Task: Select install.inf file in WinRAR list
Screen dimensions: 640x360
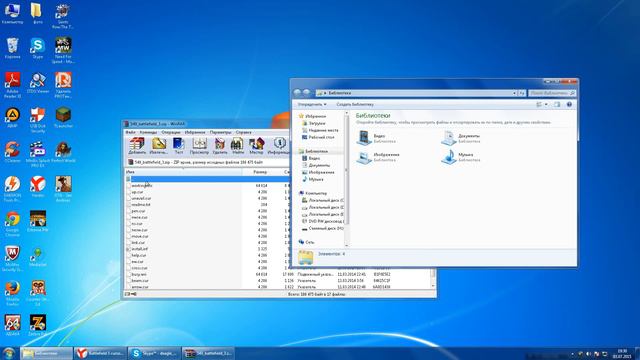Action: coord(140,249)
